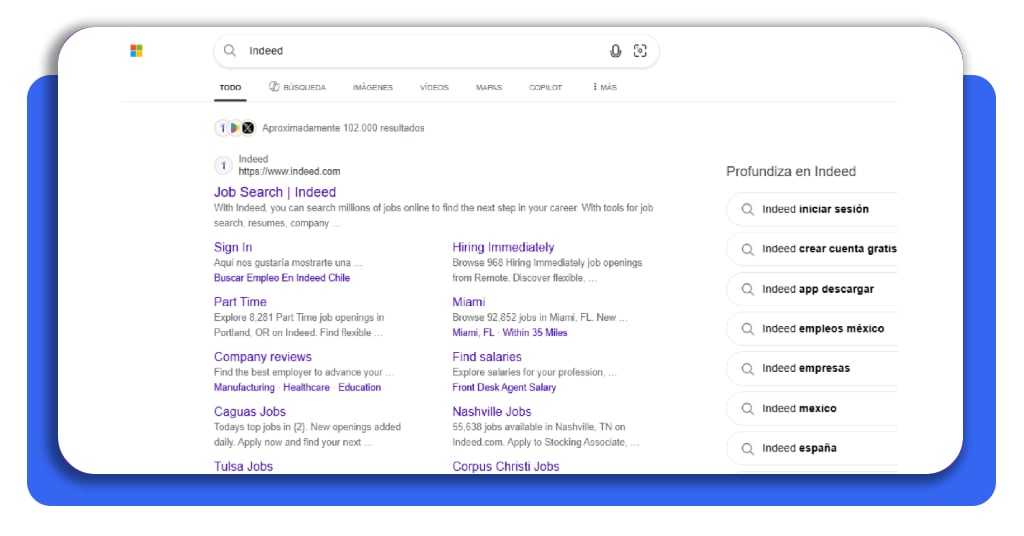Switch to the MAPAS tab
Image resolution: width=1024 pixels, height=536 pixels.
(488, 87)
